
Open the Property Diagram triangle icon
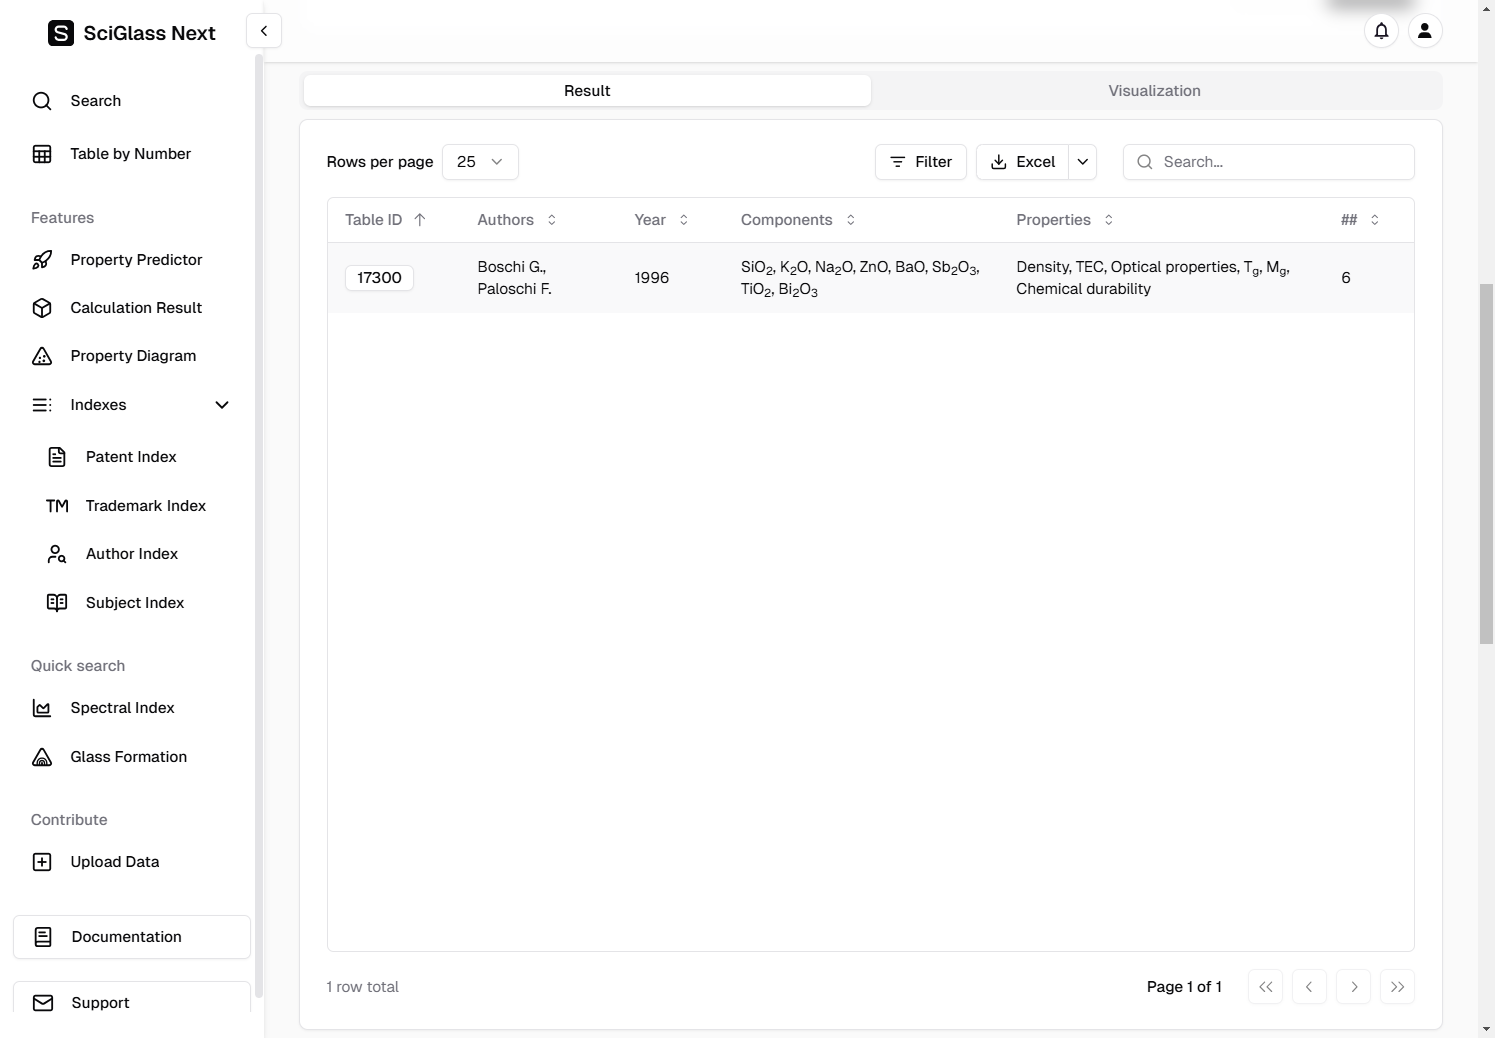pos(42,356)
